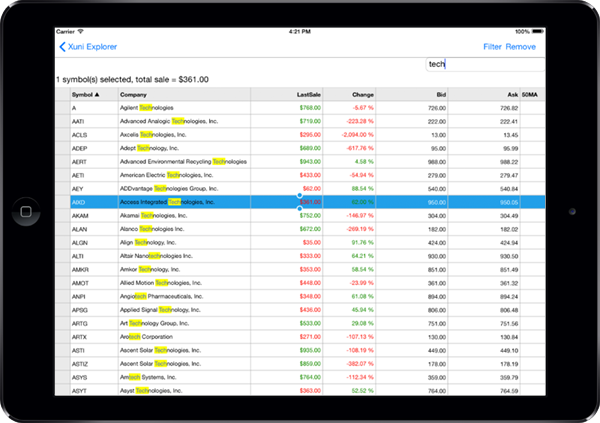
Task: Sort by the Symbol column header
Action: coord(94,95)
